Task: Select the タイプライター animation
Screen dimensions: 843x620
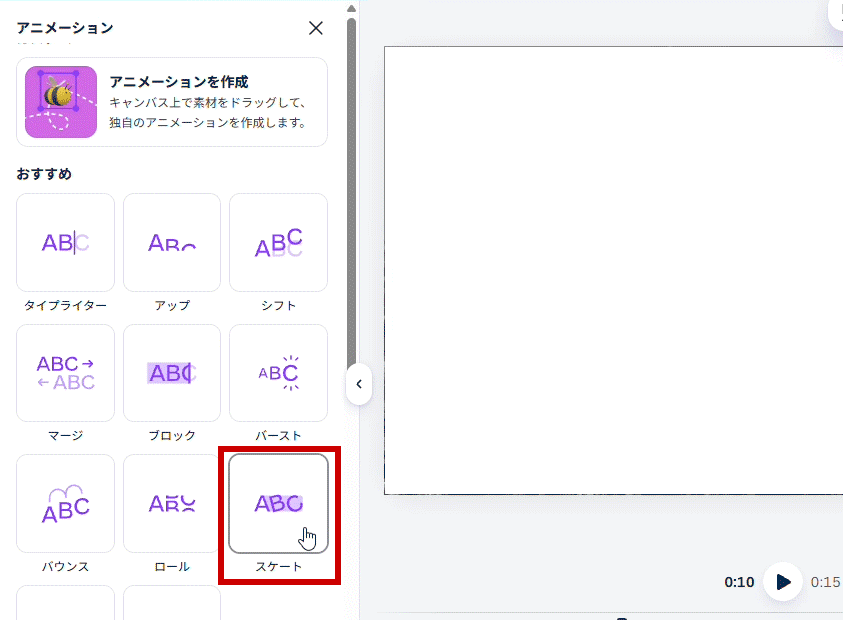Action: coord(66,243)
